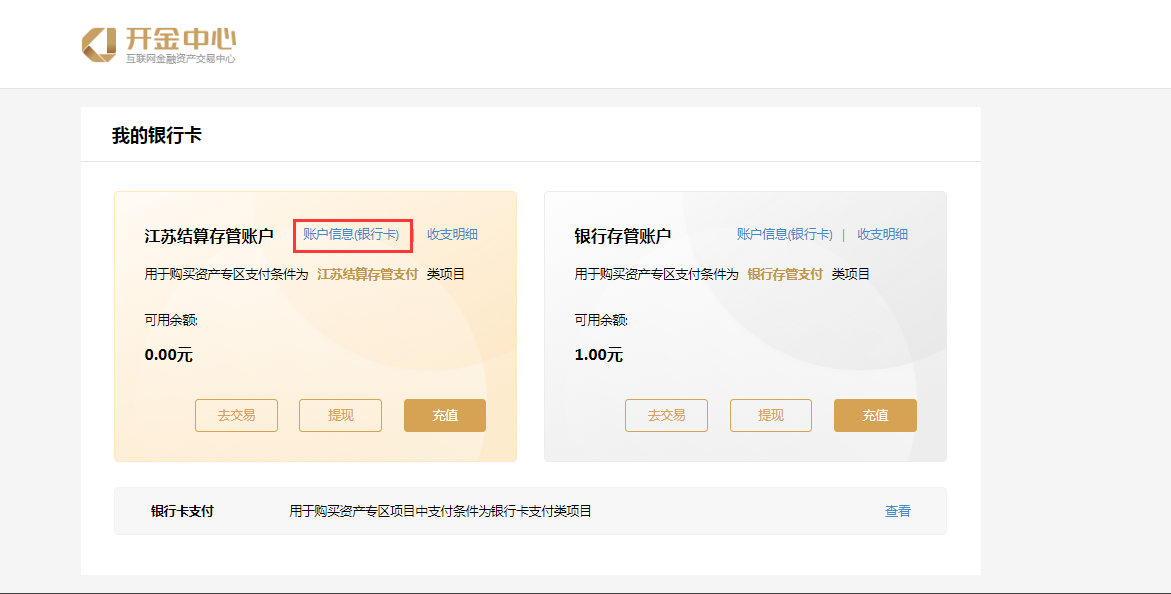This screenshot has width=1171, height=594.
Task: Open 收支明细 for 江苏结算存管账户
Action: tap(452, 235)
